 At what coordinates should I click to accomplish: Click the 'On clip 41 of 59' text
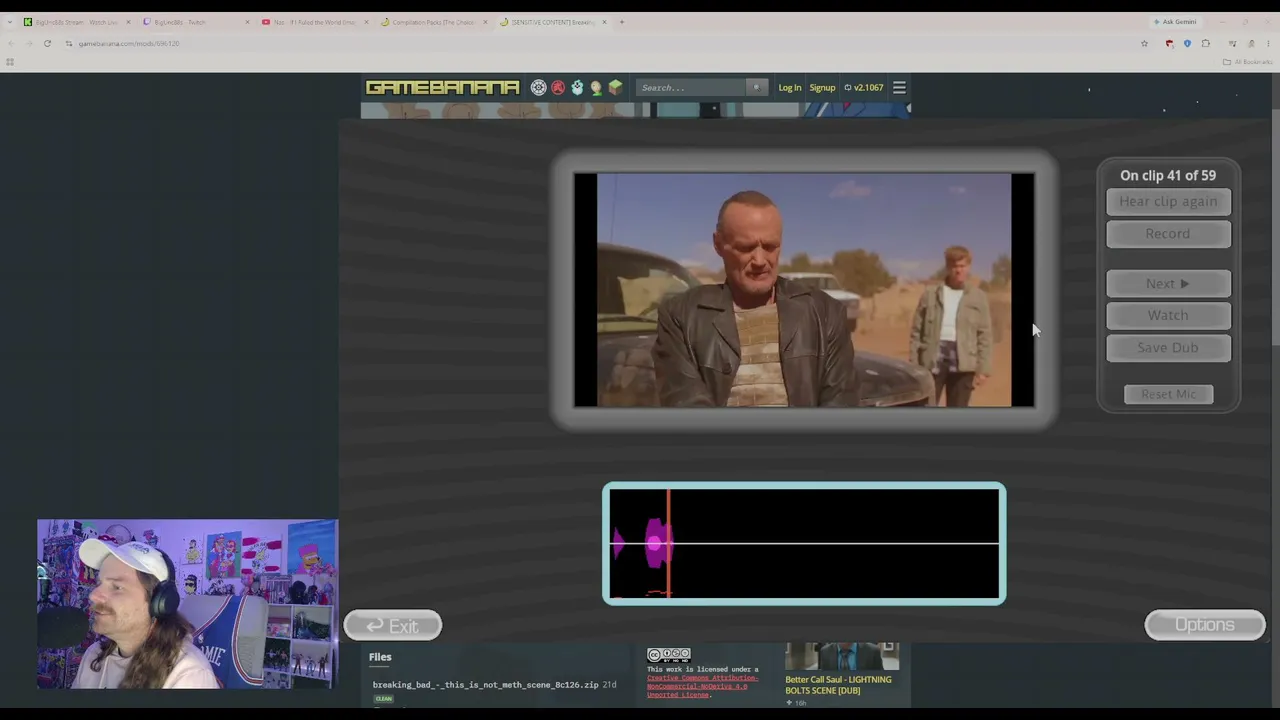click(1168, 176)
